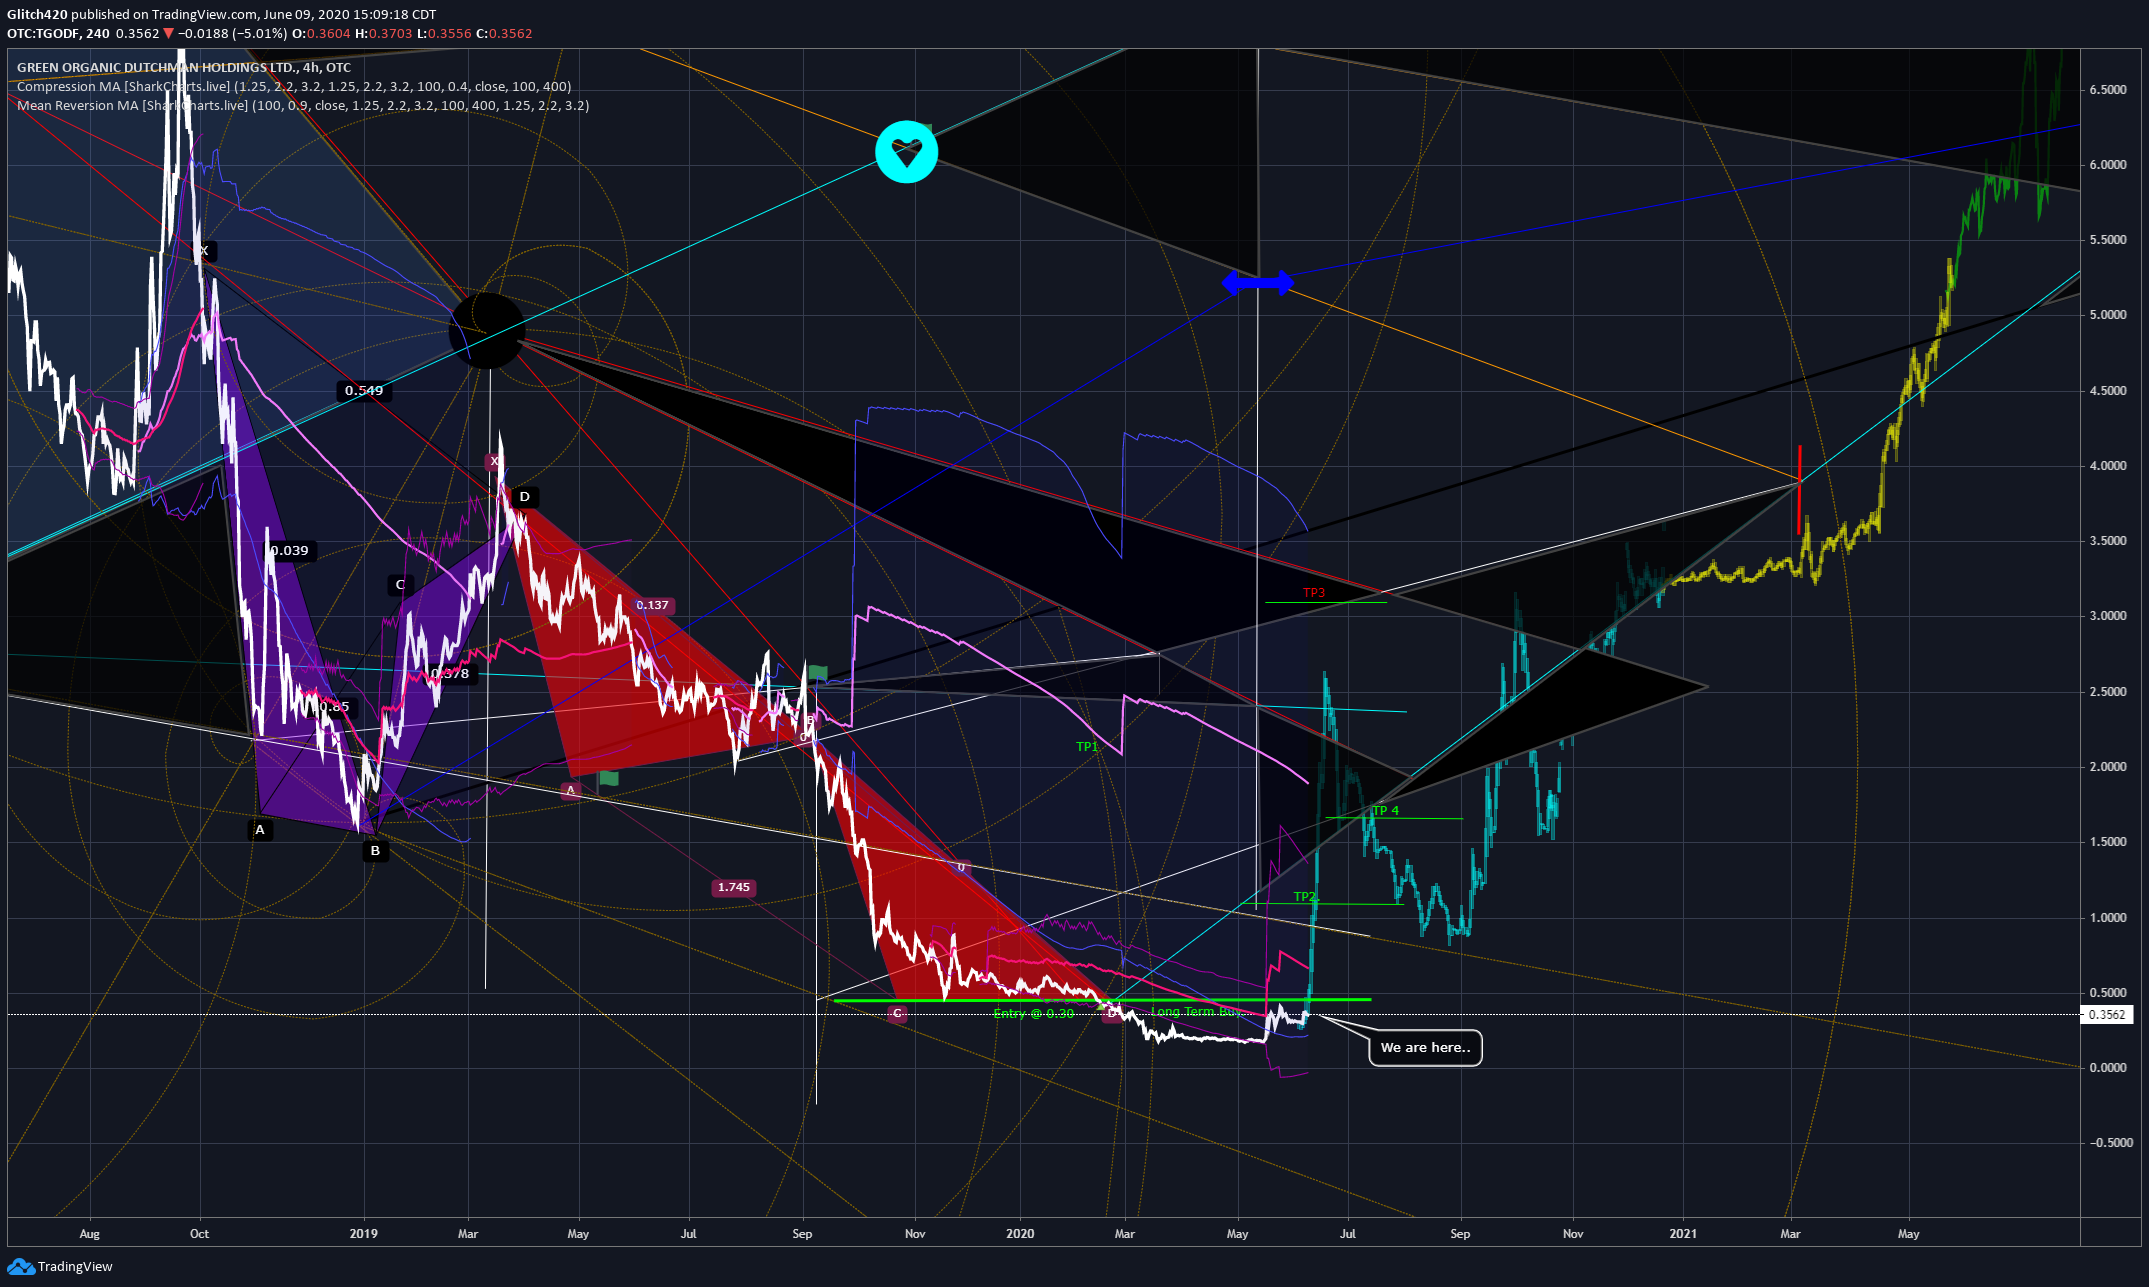Click the pink 0.137 ratio label
The image size is (2149, 1287).
click(652, 605)
